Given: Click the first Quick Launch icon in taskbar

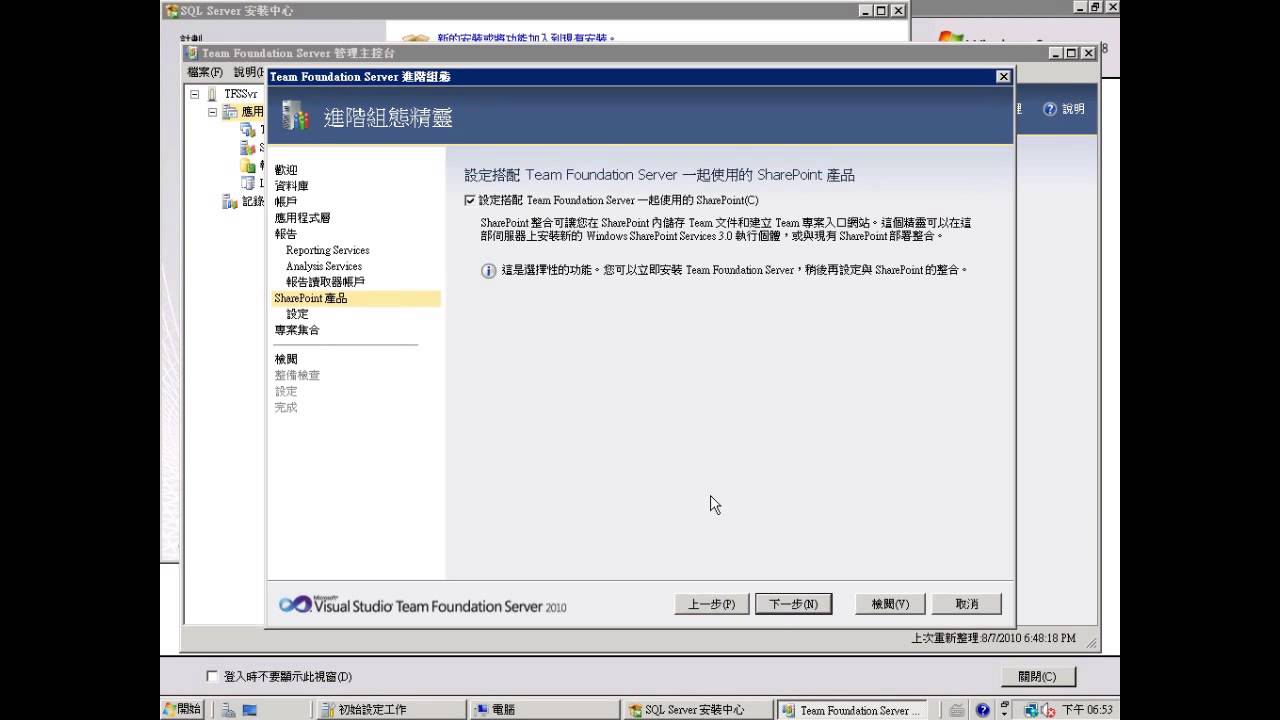Looking at the screenshot, I should pyautogui.click(x=229, y=710).
